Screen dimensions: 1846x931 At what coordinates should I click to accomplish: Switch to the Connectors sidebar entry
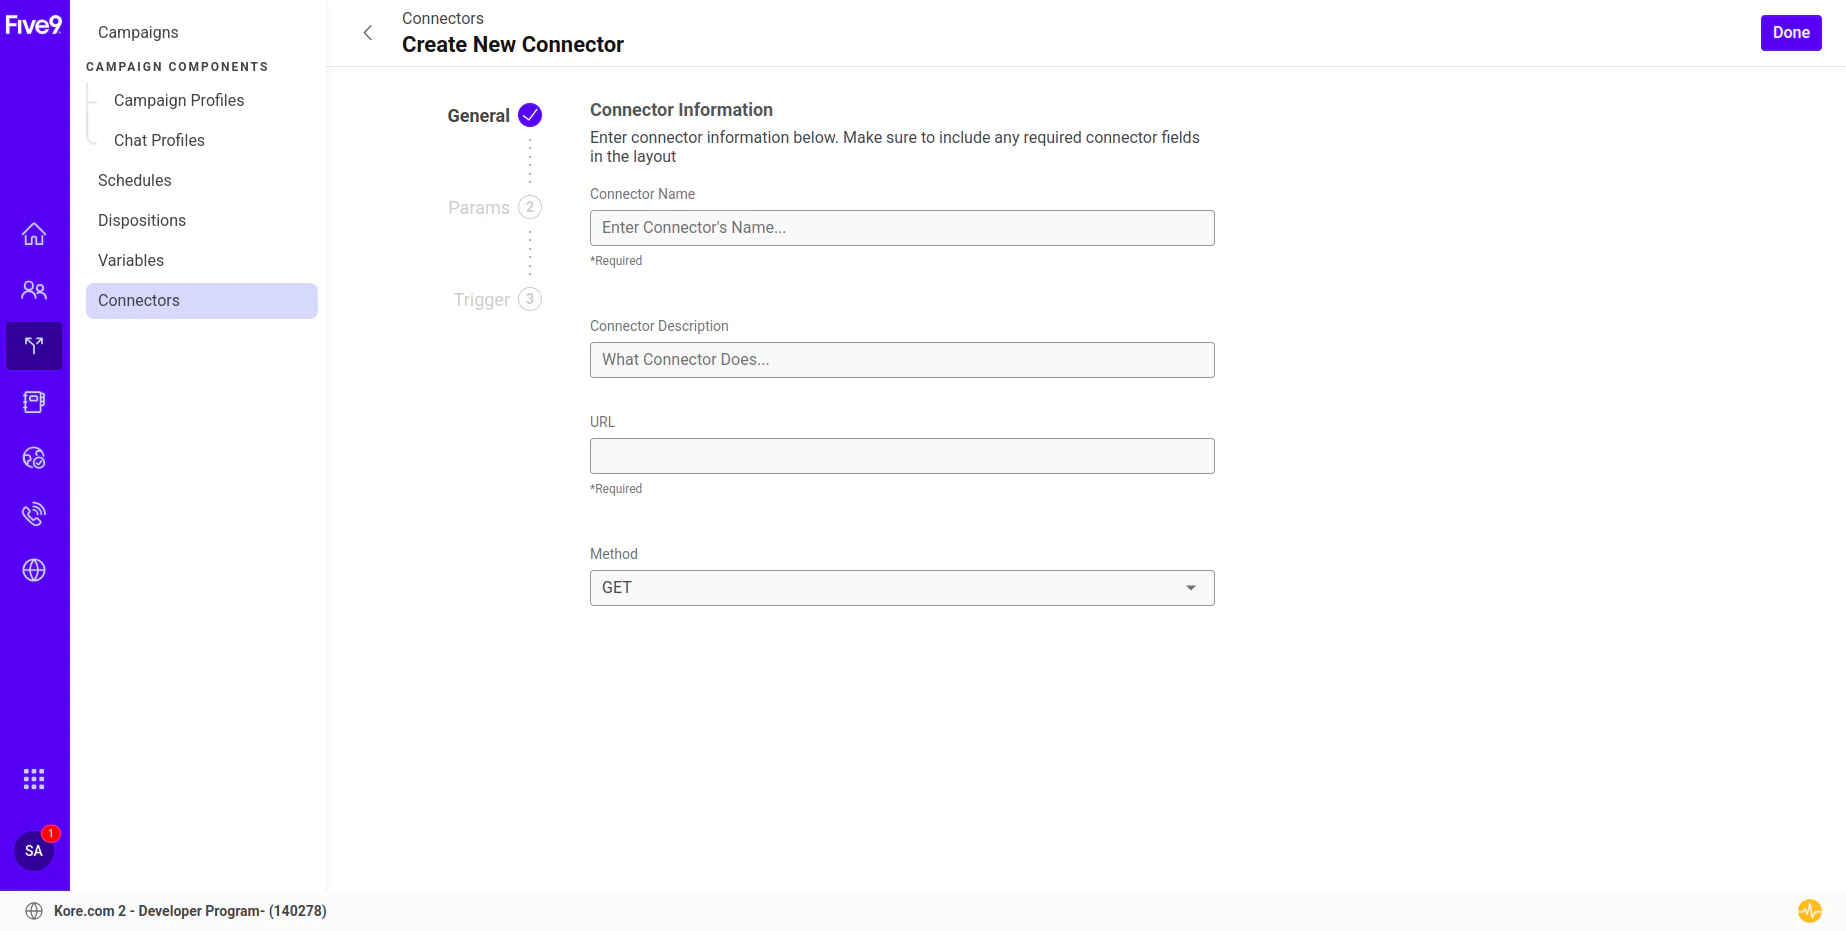pyautogui.click(x=138, y=300)
